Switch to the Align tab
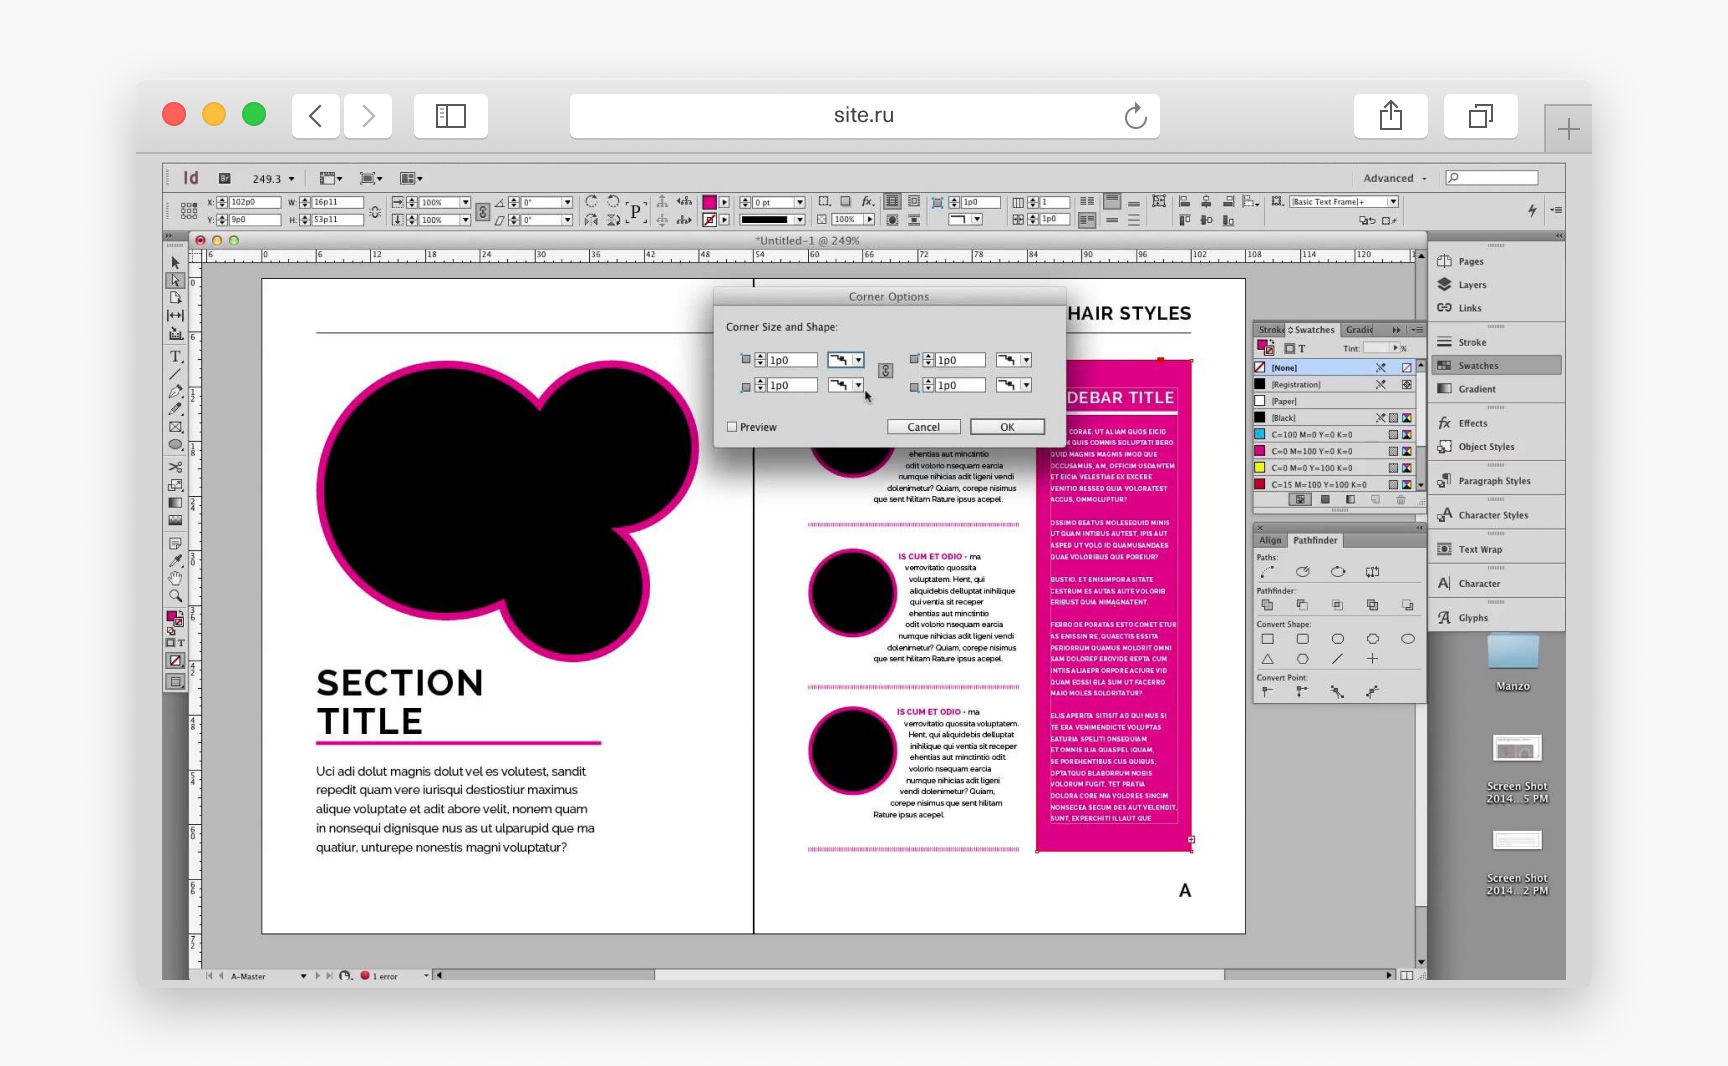1728x1066 pixels. coord(1270,540)
